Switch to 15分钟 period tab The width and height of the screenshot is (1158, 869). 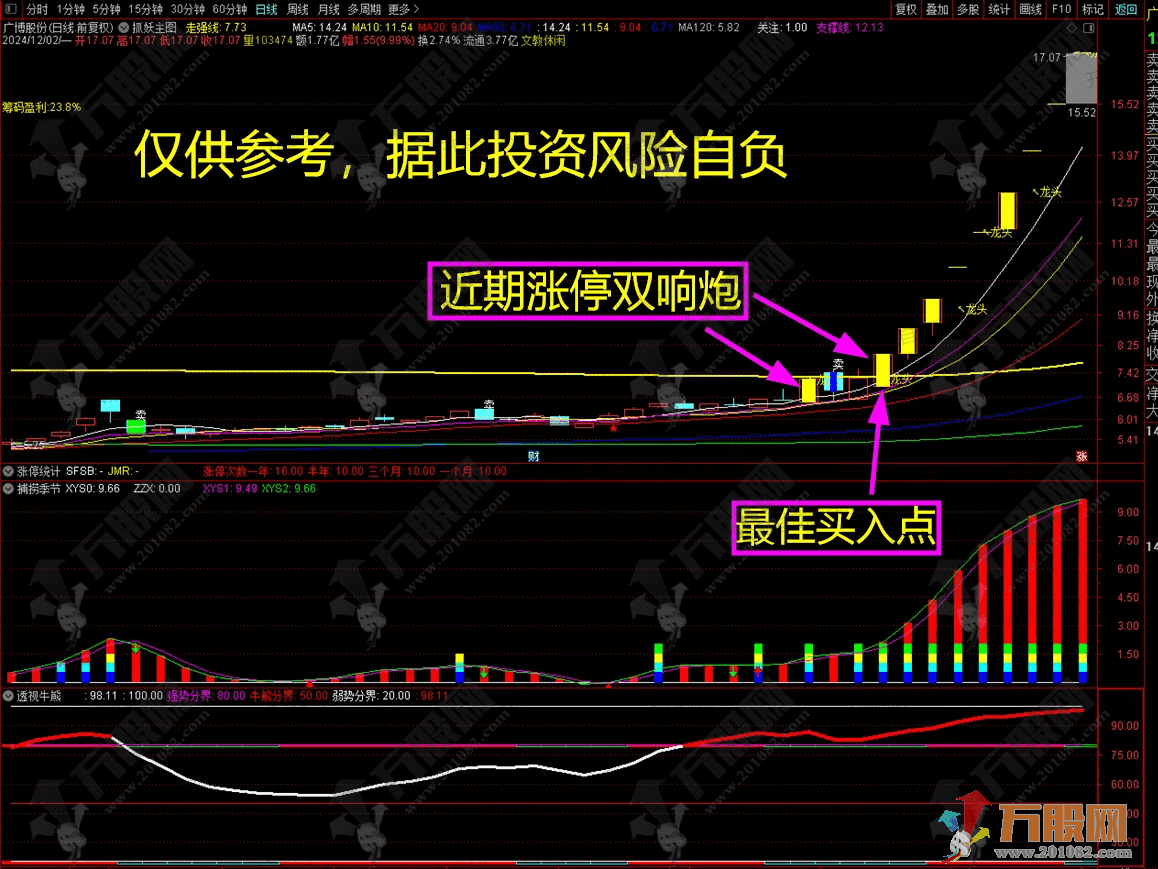[x=145, y=10]
